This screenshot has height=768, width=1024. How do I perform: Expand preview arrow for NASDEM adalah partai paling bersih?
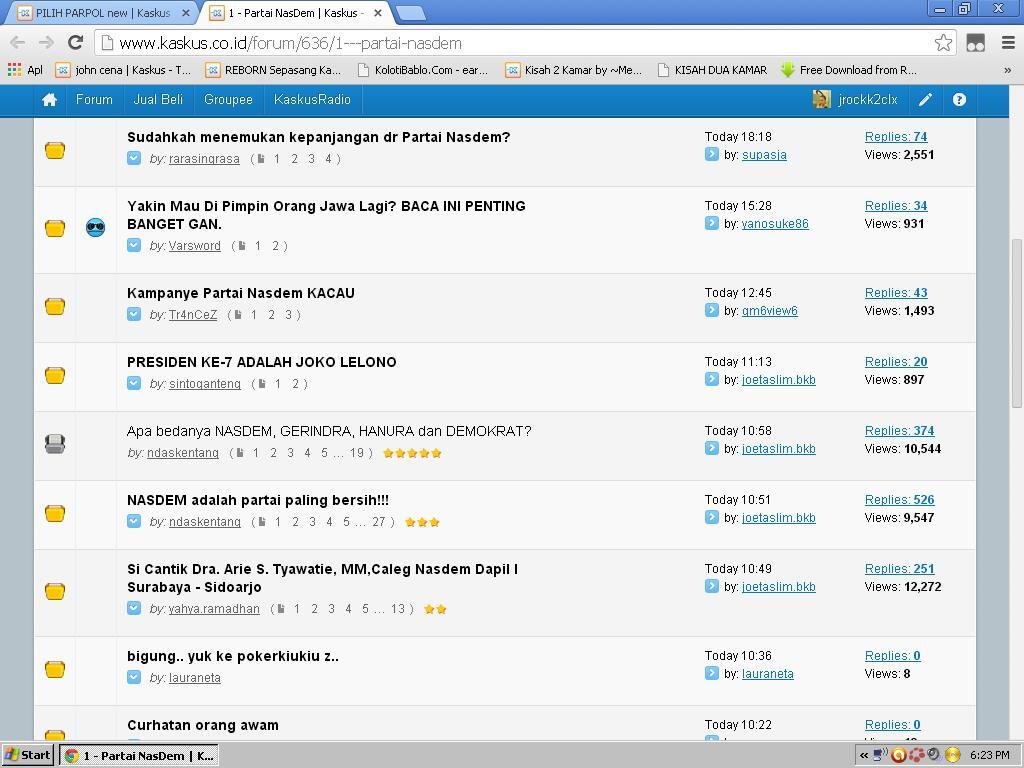click(x=134, y=521)
